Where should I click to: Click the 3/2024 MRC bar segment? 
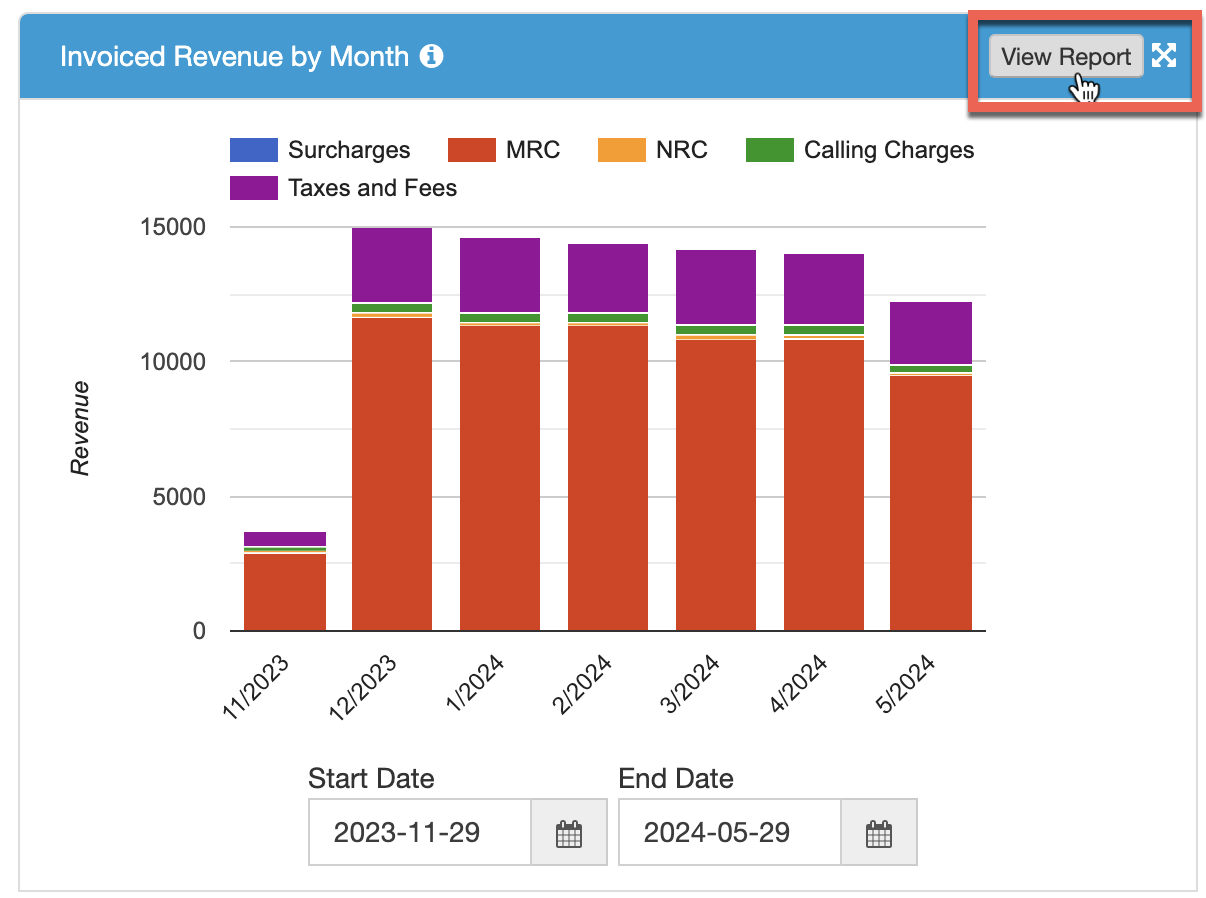point(716,485)
